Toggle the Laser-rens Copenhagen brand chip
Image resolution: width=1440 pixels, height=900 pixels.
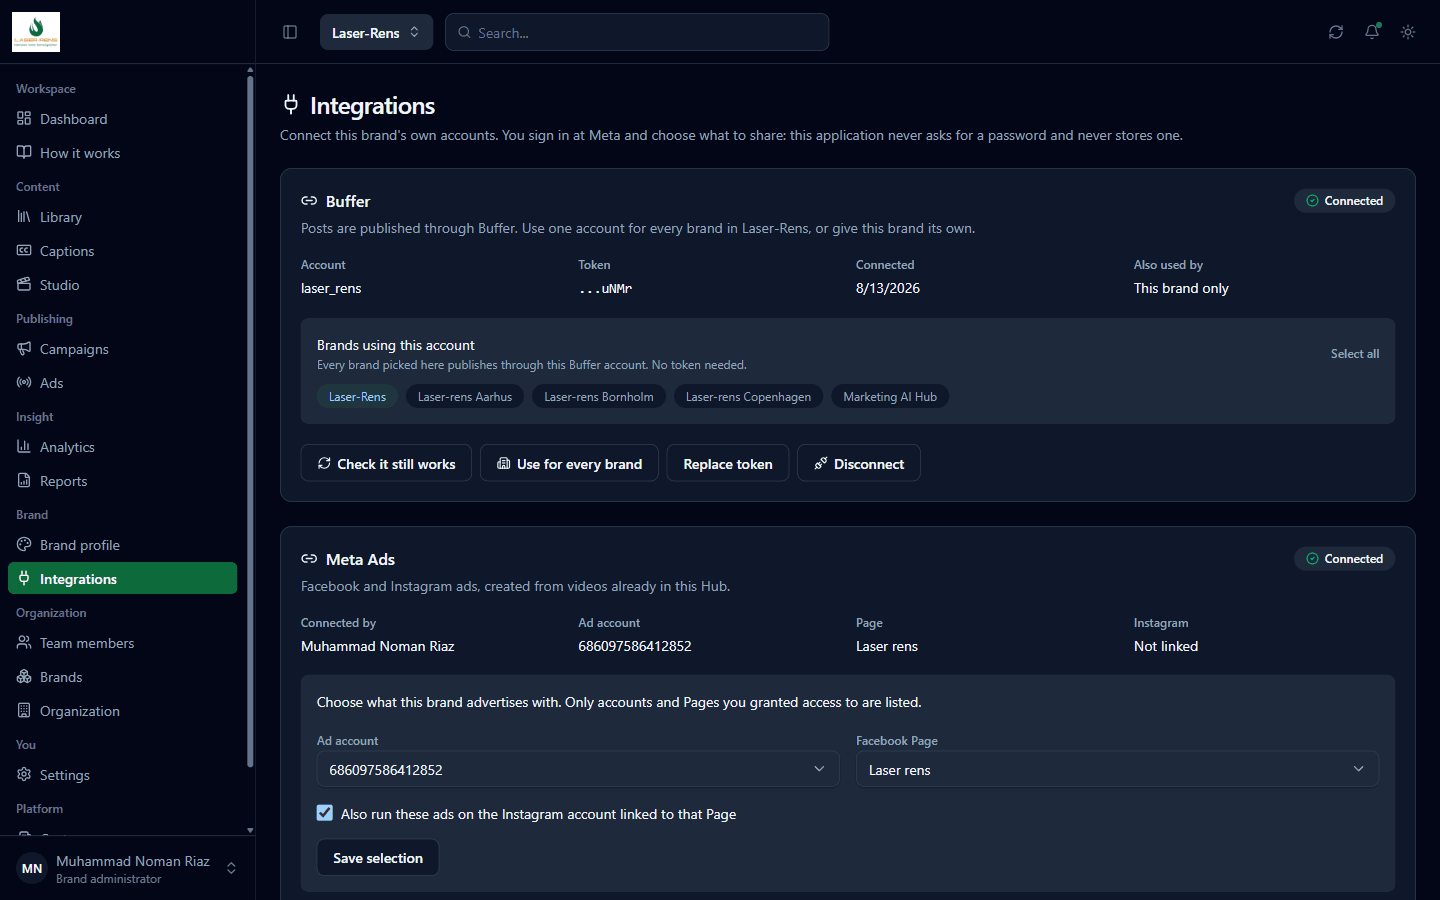(x=748, y=397)
